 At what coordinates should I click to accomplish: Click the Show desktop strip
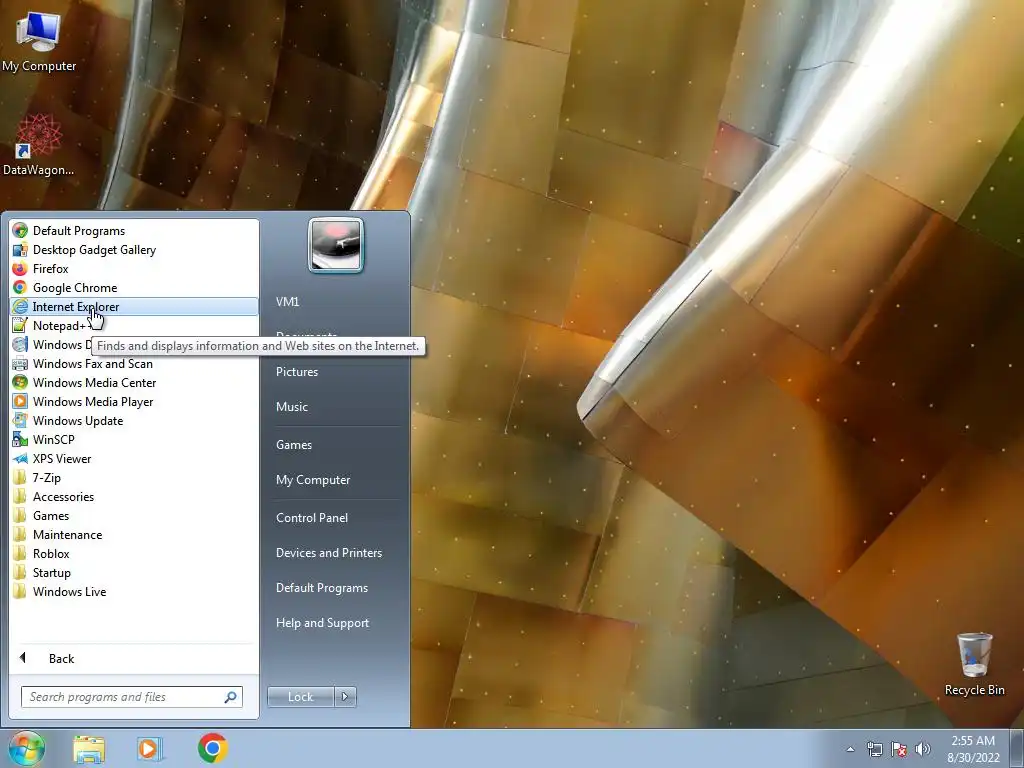(1017, 749)
